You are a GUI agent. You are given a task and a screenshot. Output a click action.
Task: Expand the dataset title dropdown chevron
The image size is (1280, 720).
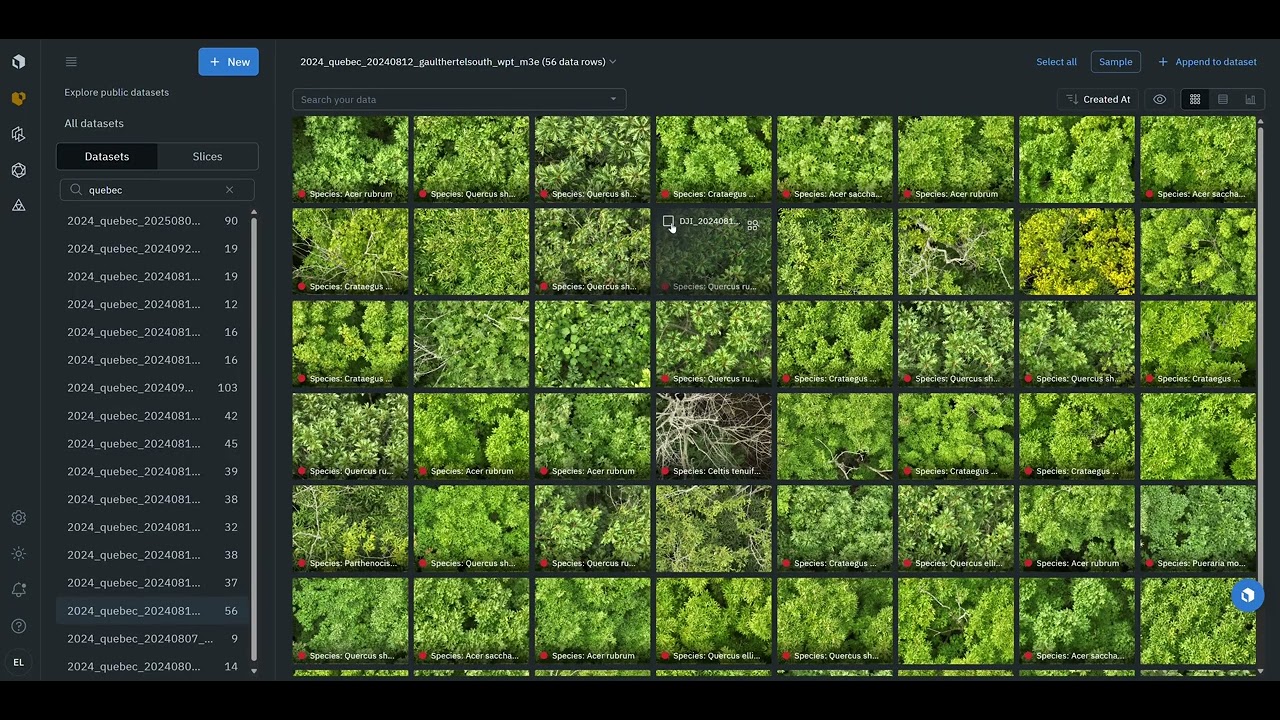pos(612,62)
